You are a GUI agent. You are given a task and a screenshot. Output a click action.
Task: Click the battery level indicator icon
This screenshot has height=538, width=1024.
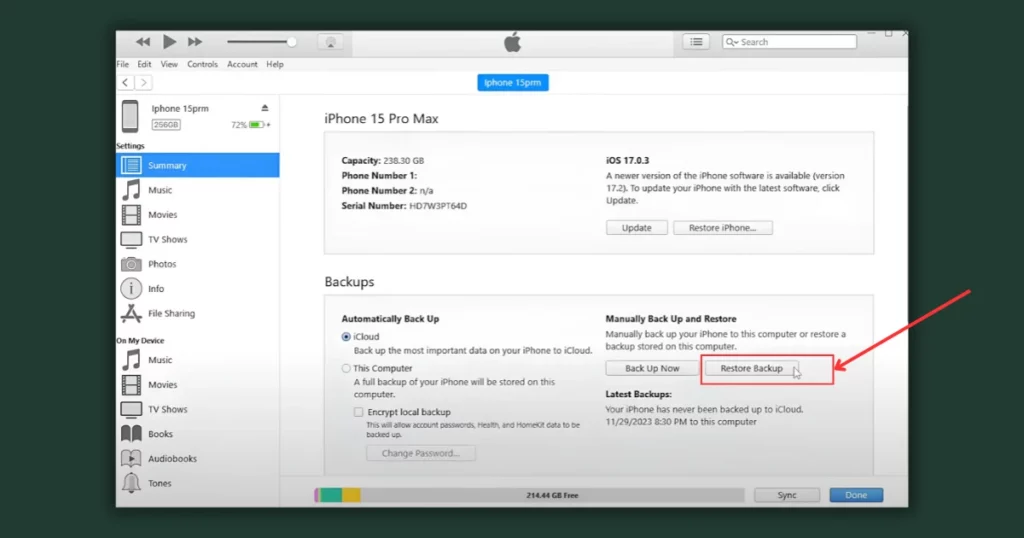click(257, 125)
